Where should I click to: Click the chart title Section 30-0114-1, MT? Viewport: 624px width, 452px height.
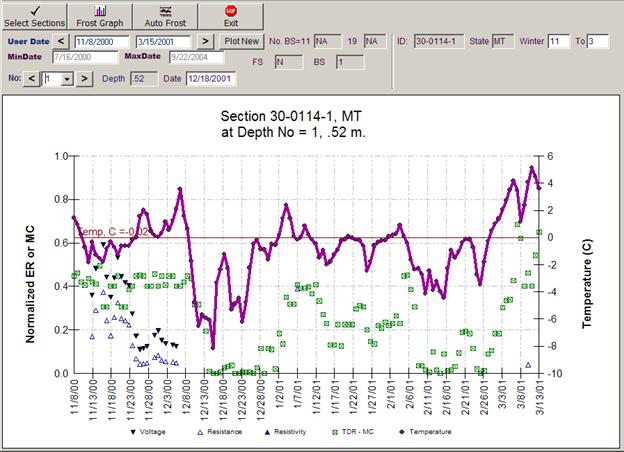pos(291,117)
